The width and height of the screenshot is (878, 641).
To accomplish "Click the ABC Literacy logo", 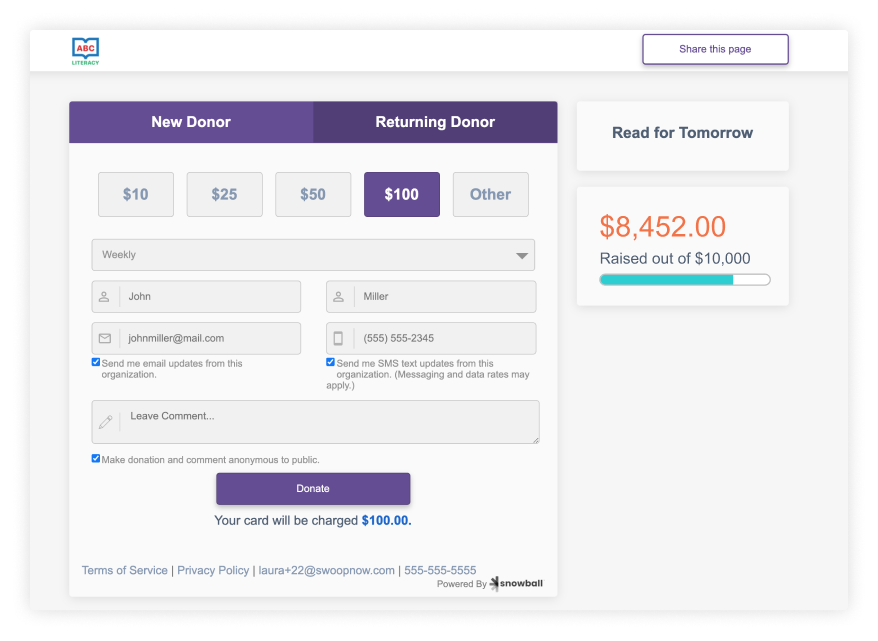I will click(x=86, y=50).
